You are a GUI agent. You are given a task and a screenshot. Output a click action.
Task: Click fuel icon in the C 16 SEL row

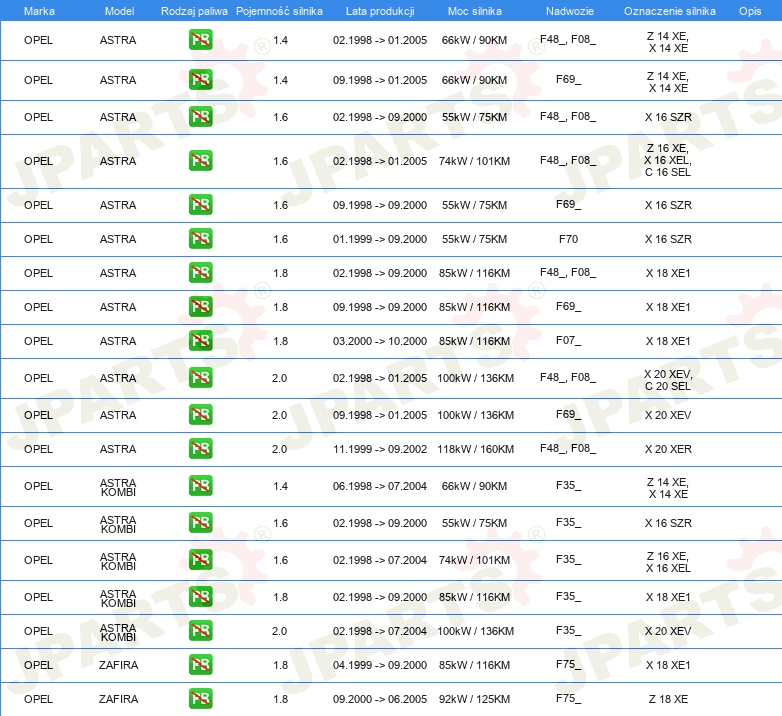point(200,161)
